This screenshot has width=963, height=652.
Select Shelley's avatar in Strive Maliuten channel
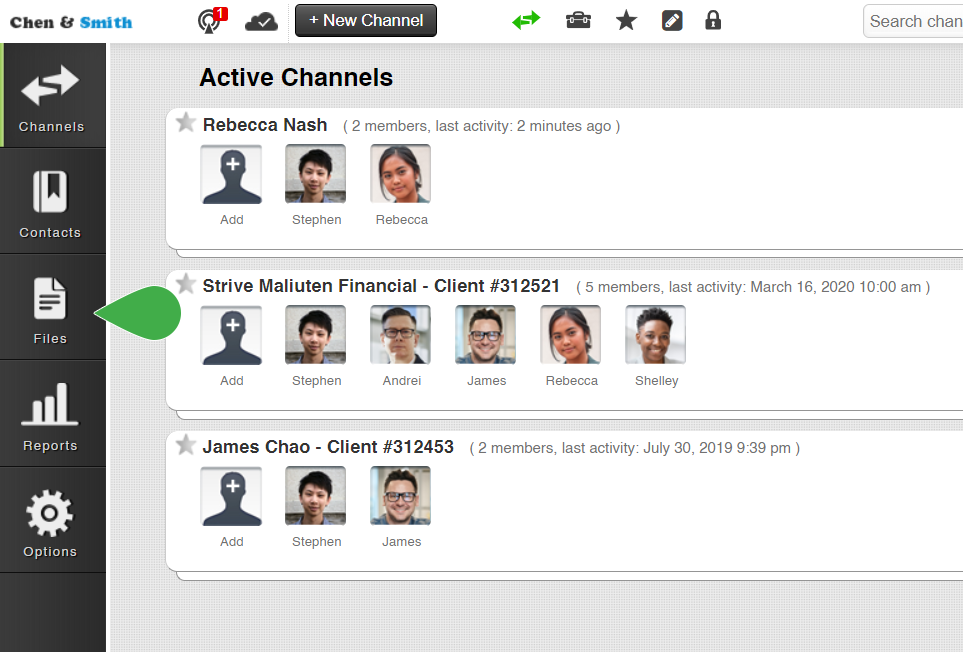[x=655, y=335]
